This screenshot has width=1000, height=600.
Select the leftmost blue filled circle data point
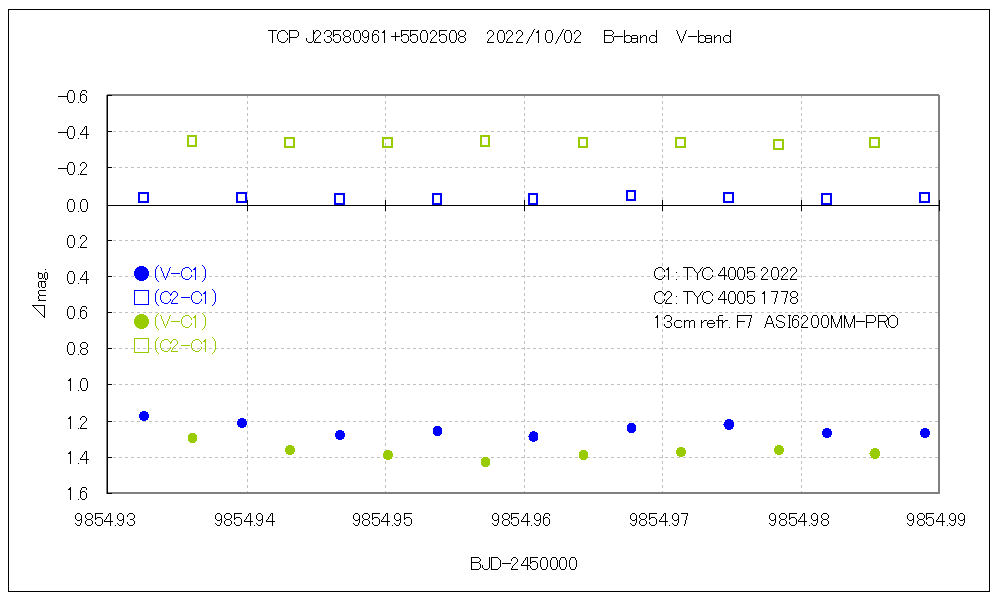point(144,416)
